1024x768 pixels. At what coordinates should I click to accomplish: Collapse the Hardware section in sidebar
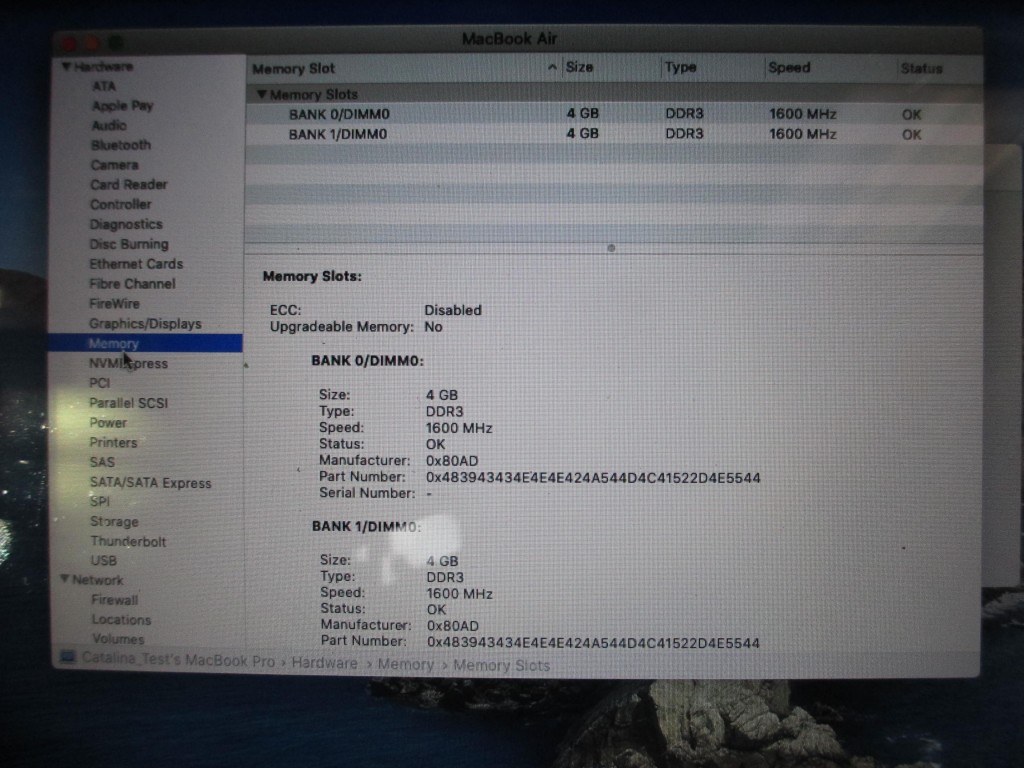point(66,67)
